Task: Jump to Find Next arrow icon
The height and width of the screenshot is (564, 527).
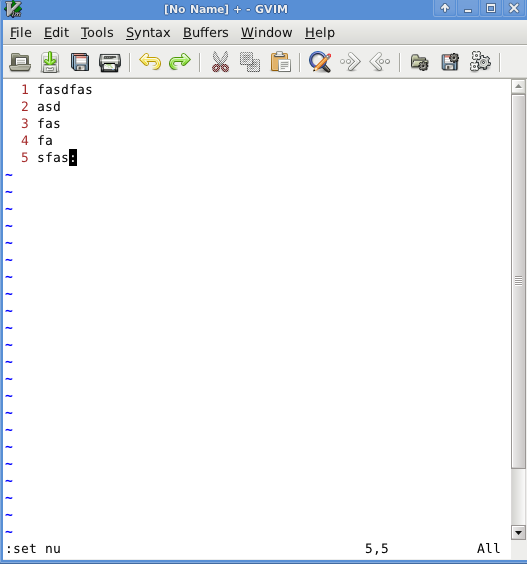Action: click(350, 62)
